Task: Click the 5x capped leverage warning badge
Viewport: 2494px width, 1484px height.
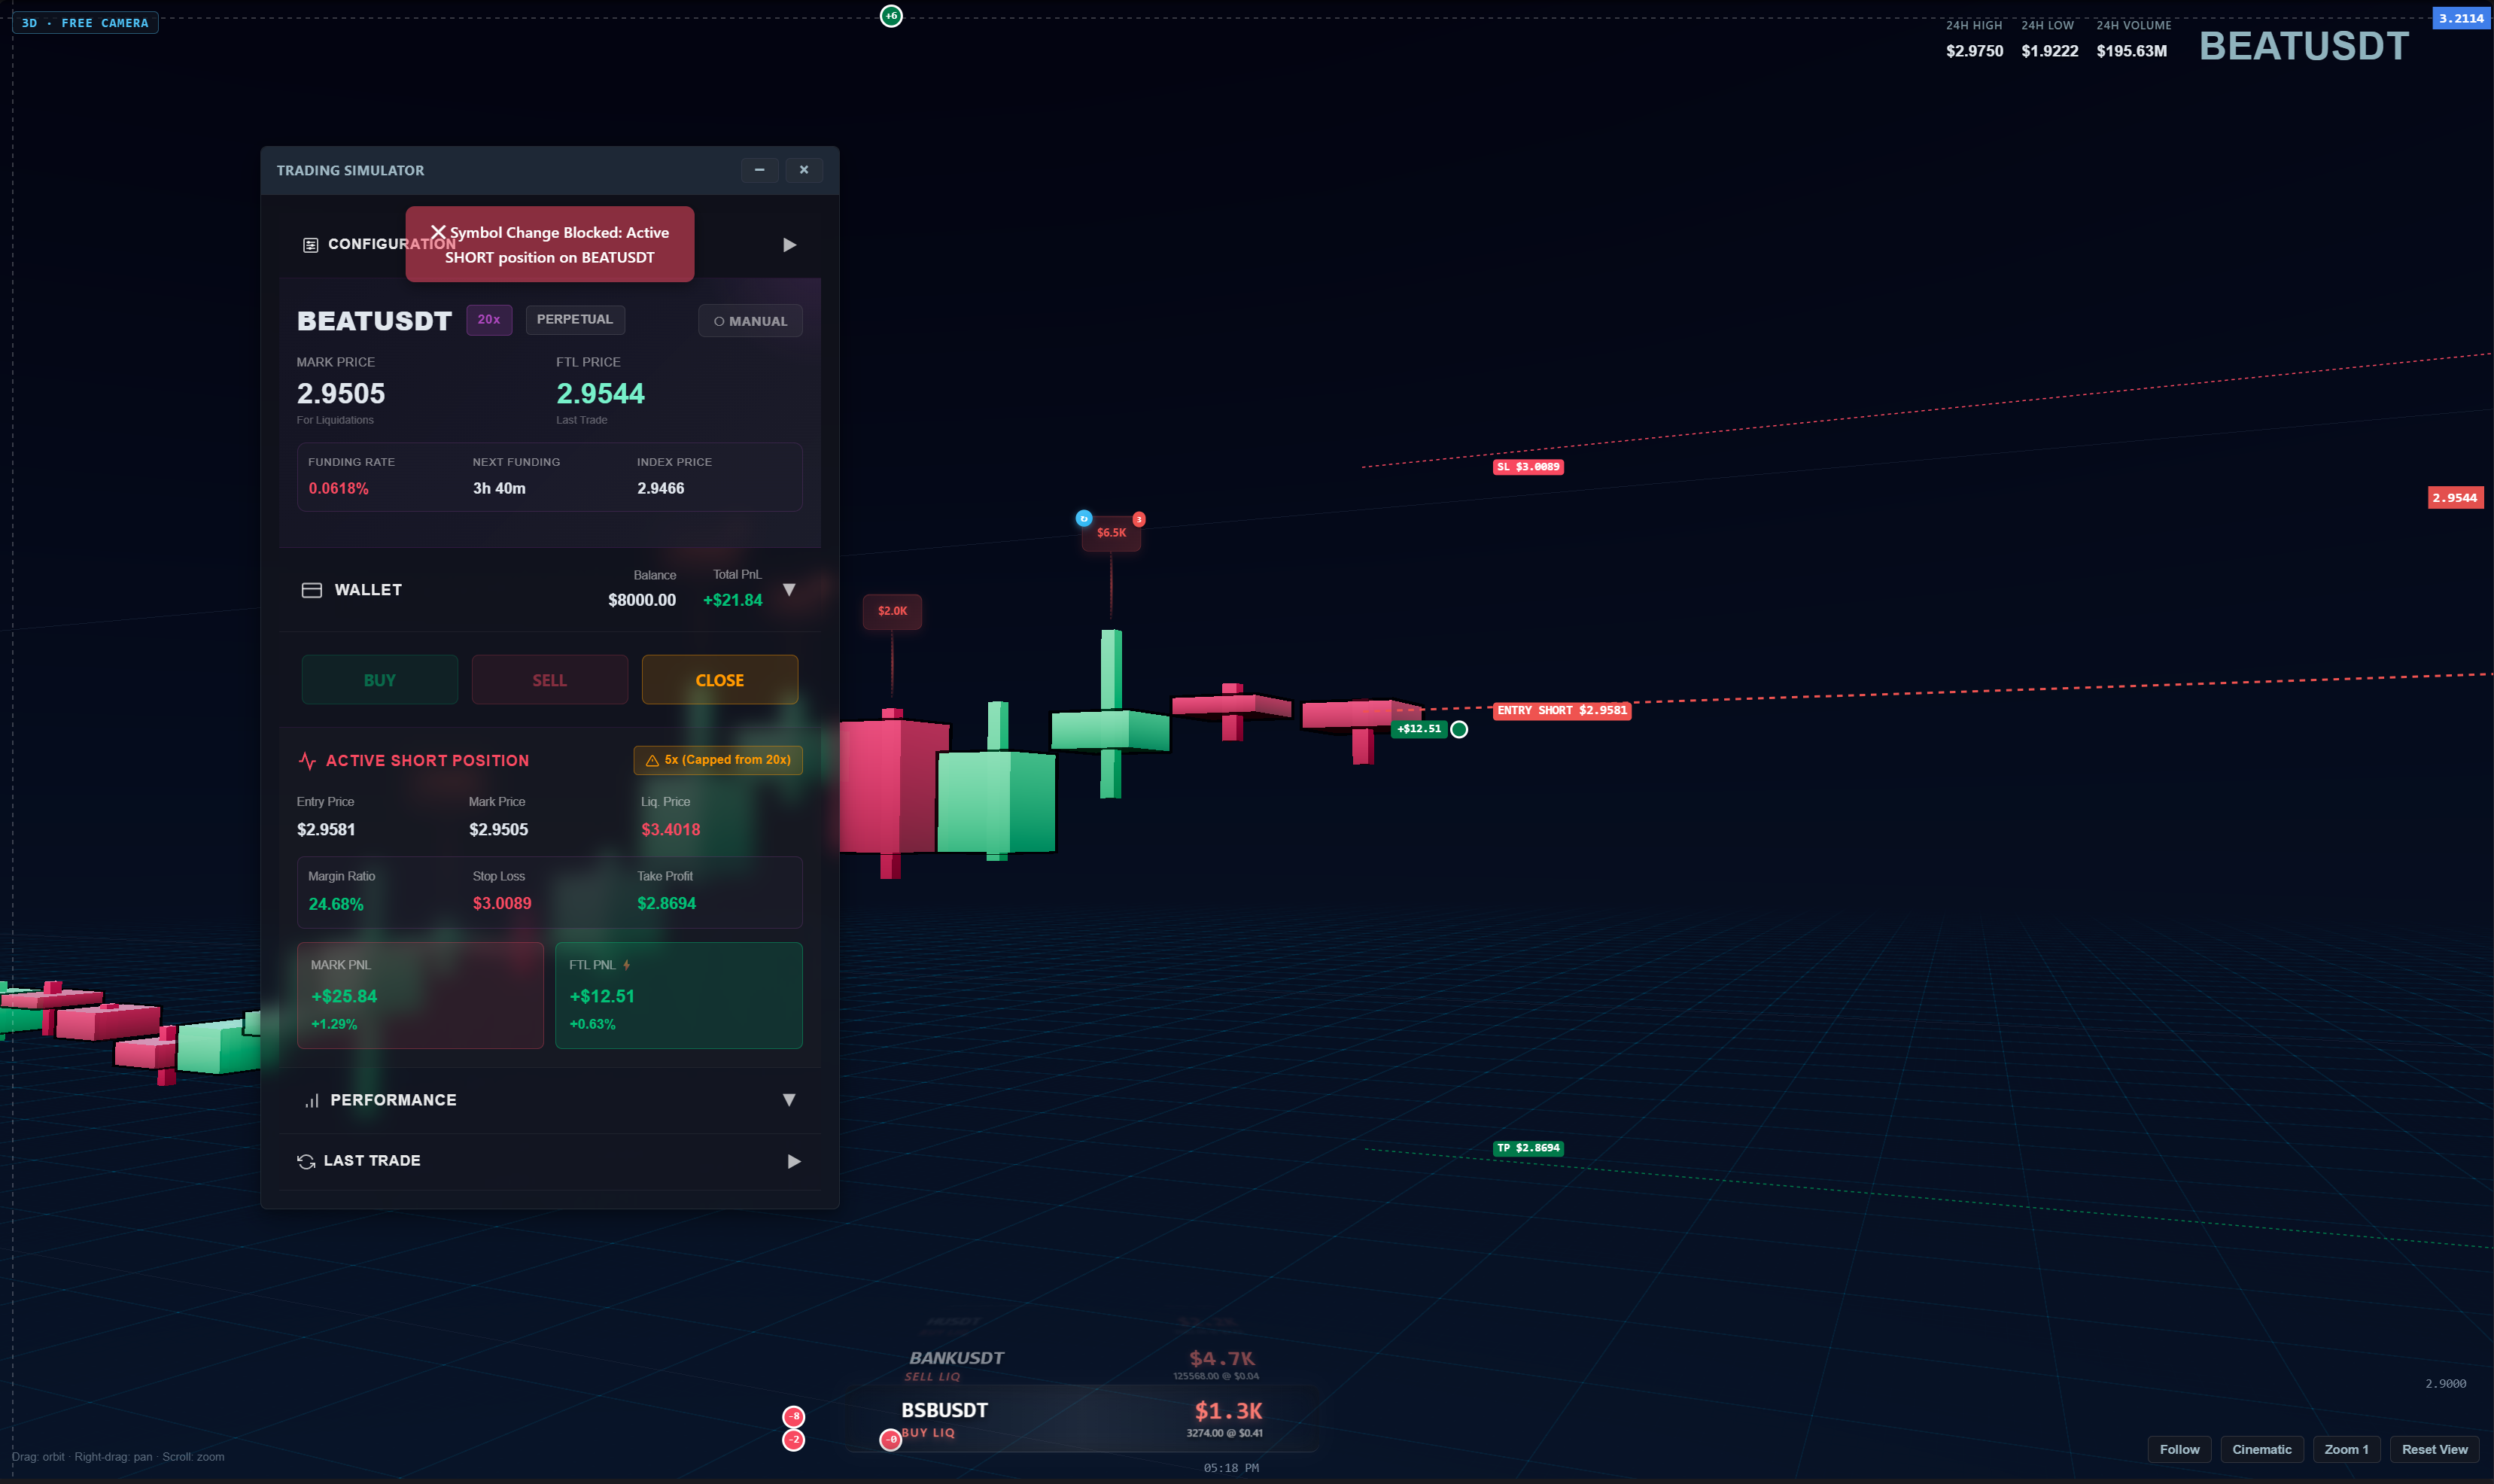Action: [x=718, y=760]
